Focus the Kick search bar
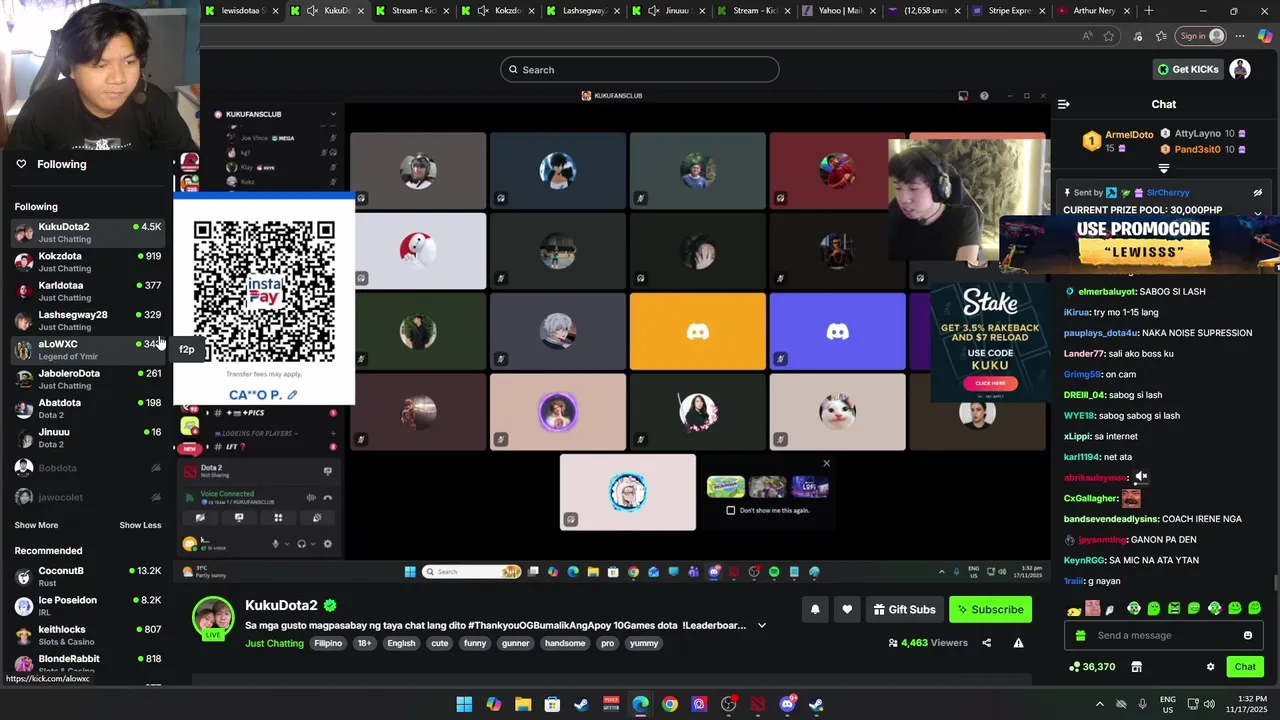1280x720 pixels. [x=640, y=69]
